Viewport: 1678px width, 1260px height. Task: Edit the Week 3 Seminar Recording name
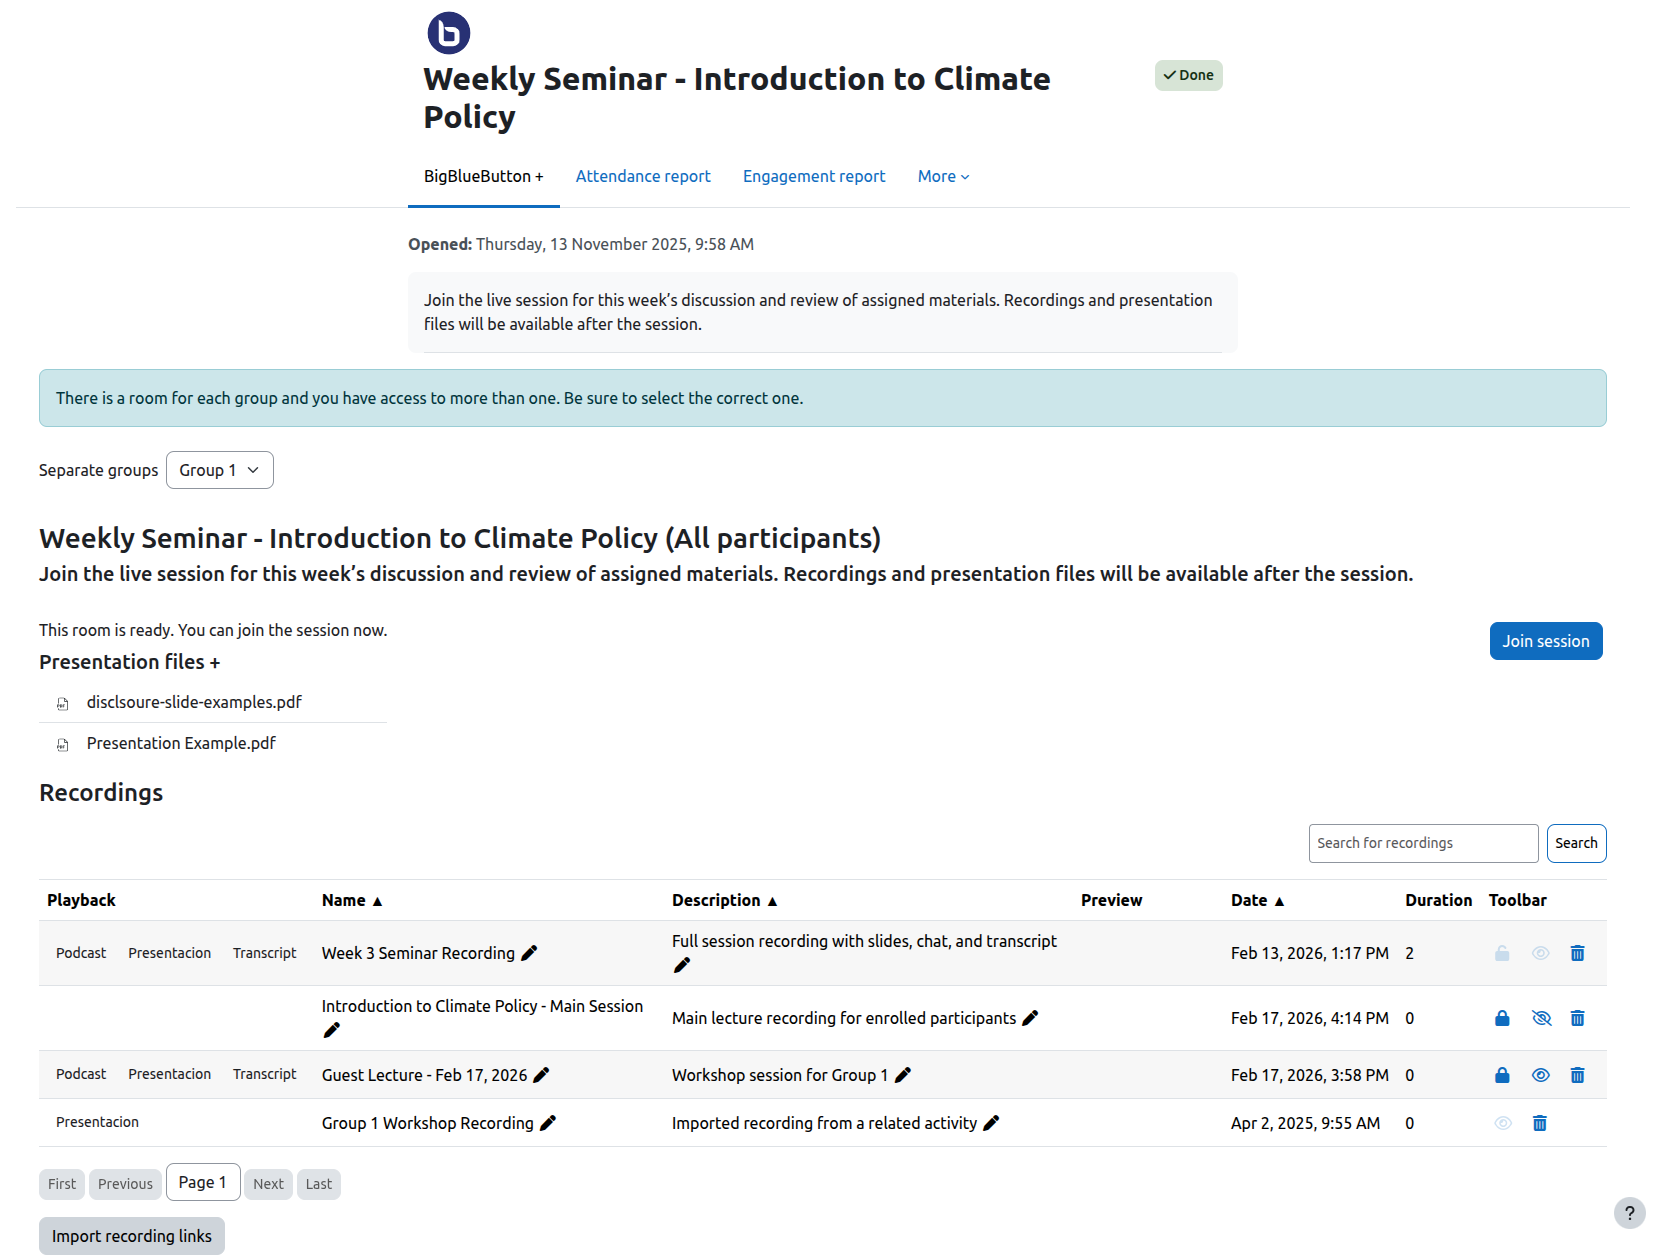click(528, 953)
